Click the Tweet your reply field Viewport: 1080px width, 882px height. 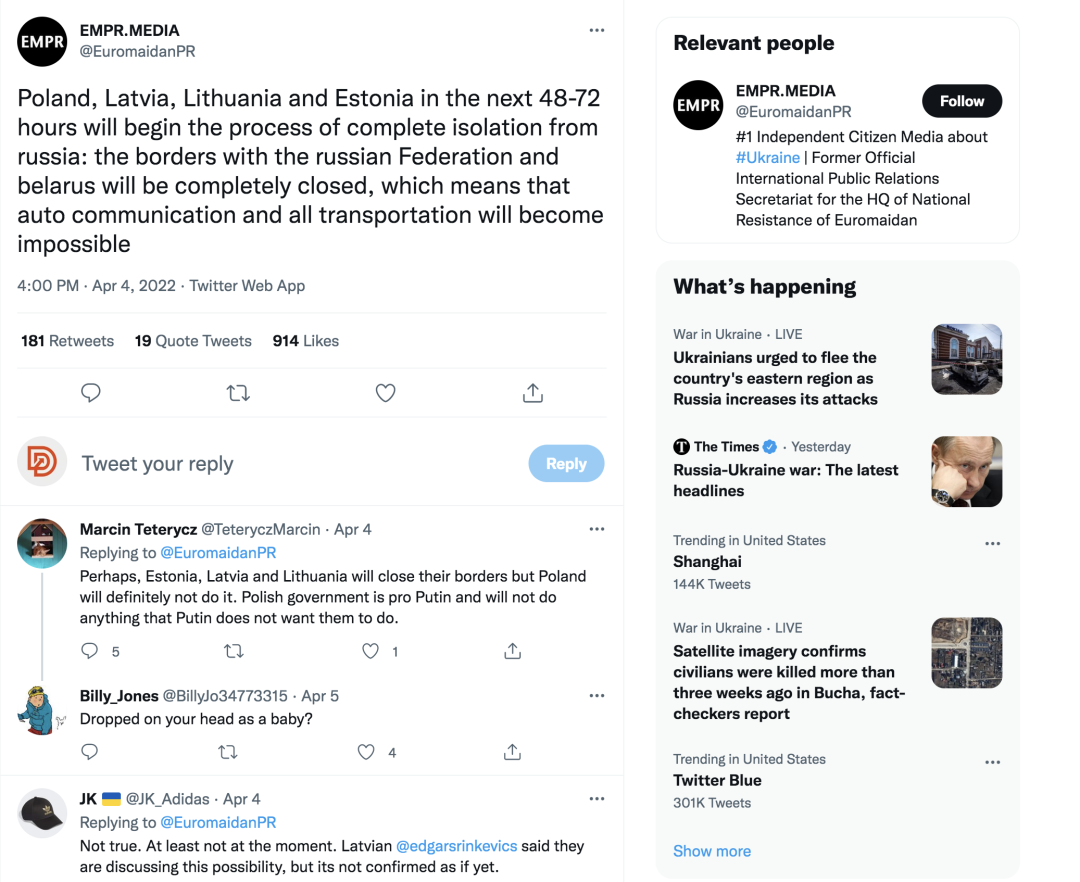(300, 464)
